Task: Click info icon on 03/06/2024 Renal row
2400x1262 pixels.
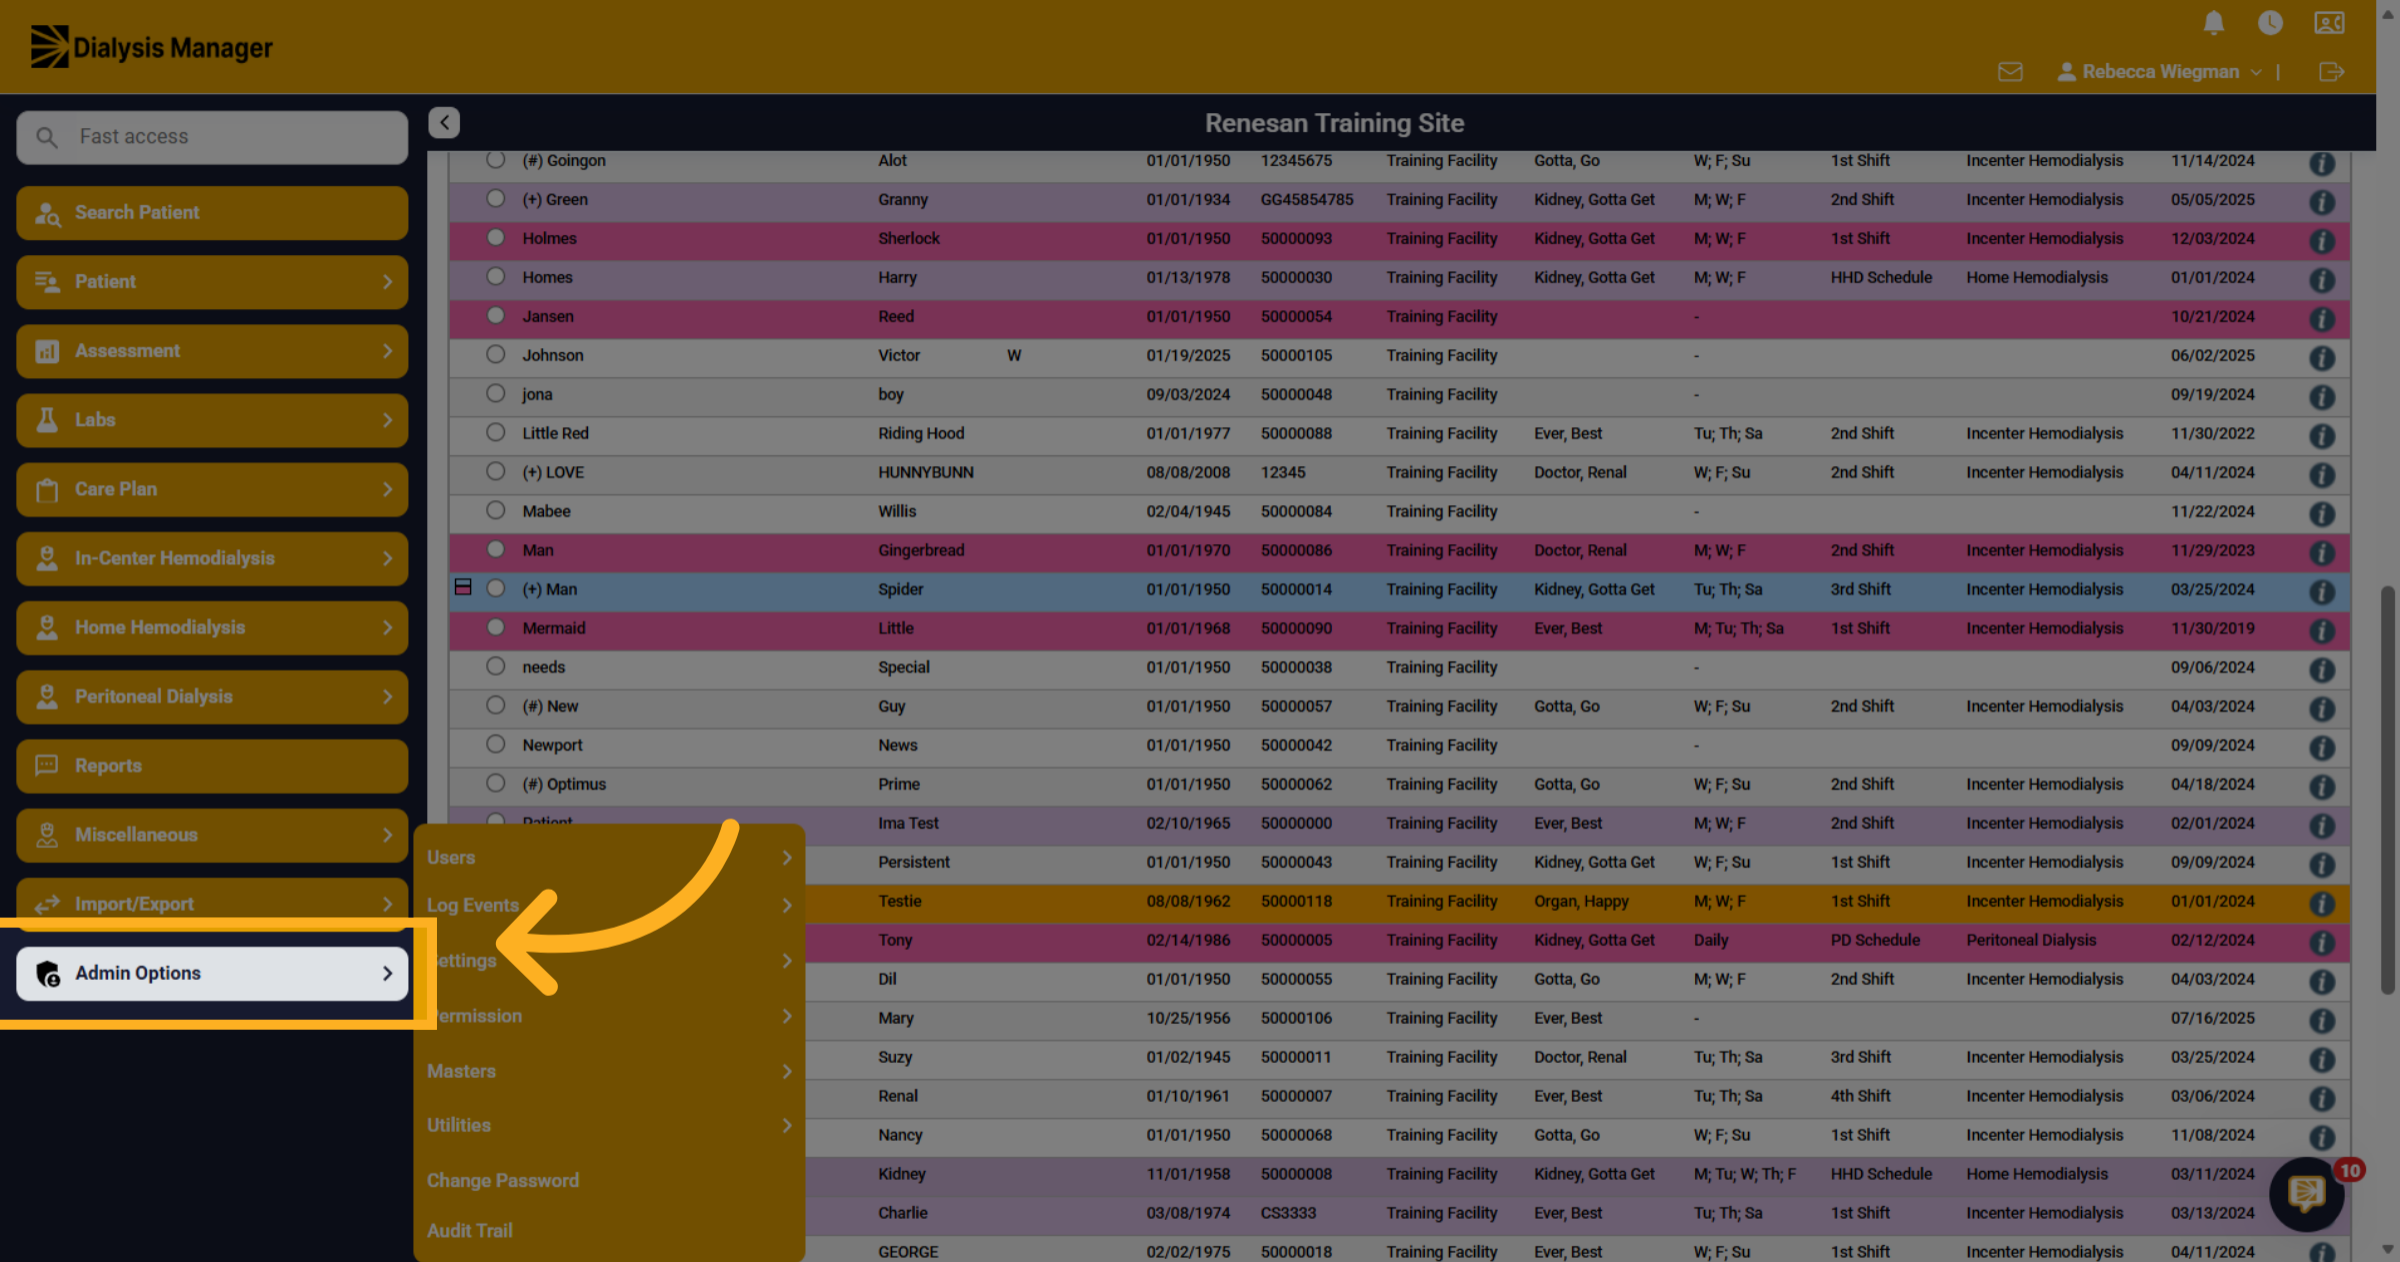Action: [2322, 1098]
